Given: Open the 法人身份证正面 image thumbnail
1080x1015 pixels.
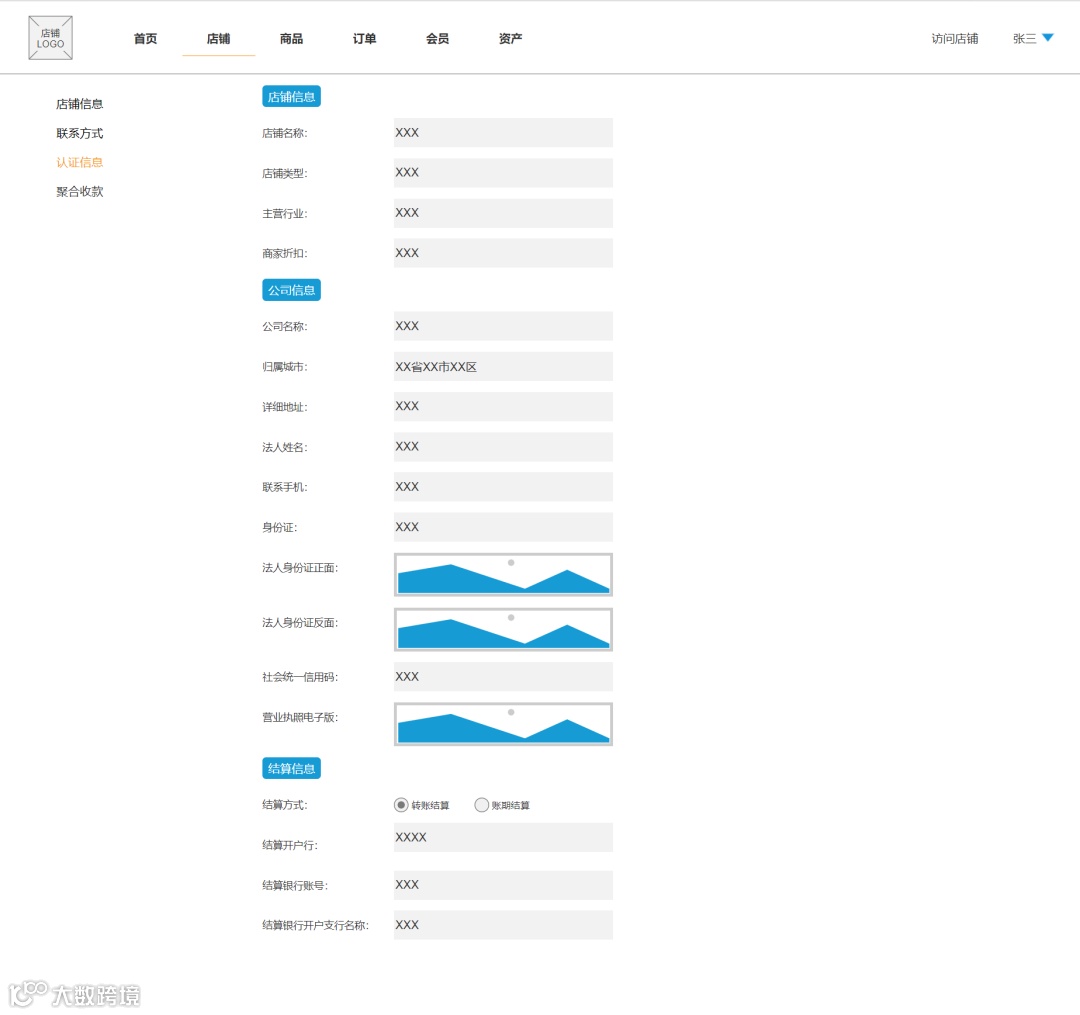Looking at the screenshot, I should (x=503, y=574).
